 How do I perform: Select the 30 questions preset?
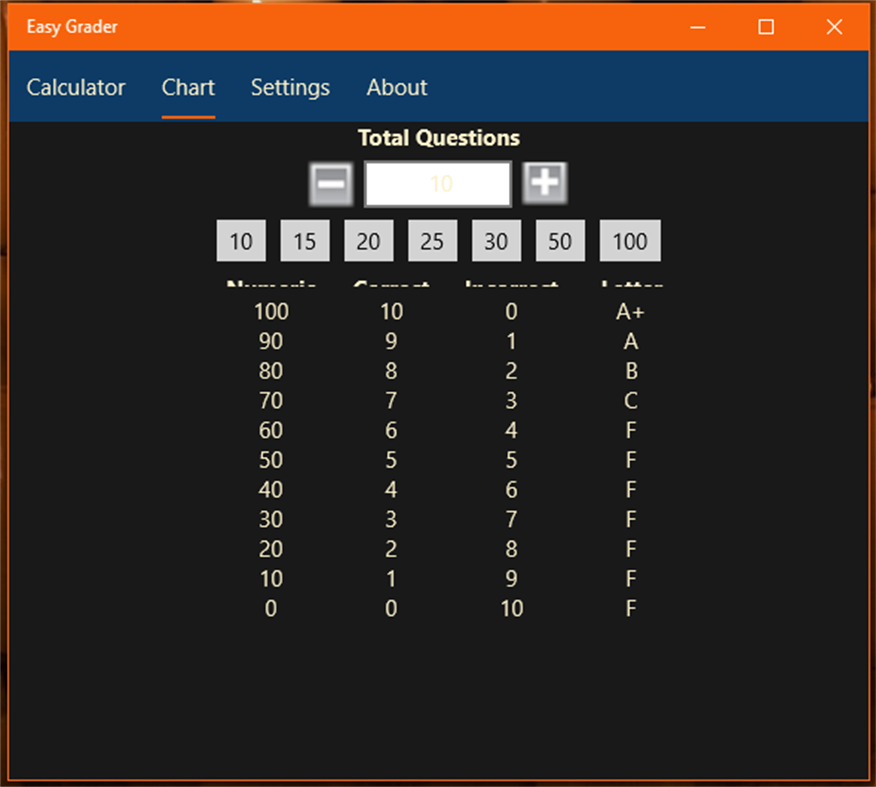[496, 240]
